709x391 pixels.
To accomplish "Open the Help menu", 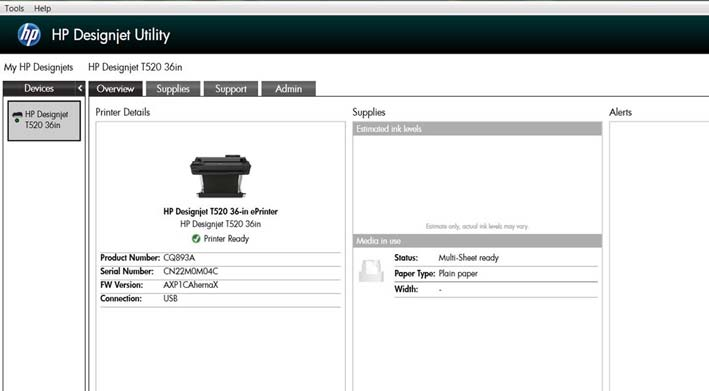I will [43, 8].
